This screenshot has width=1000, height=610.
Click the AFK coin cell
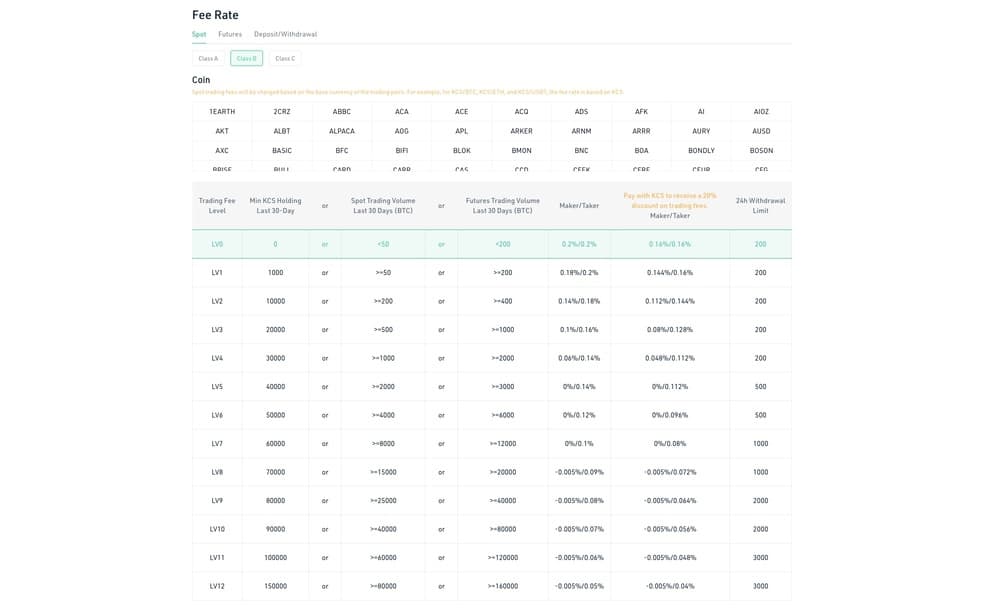(642, 112)
